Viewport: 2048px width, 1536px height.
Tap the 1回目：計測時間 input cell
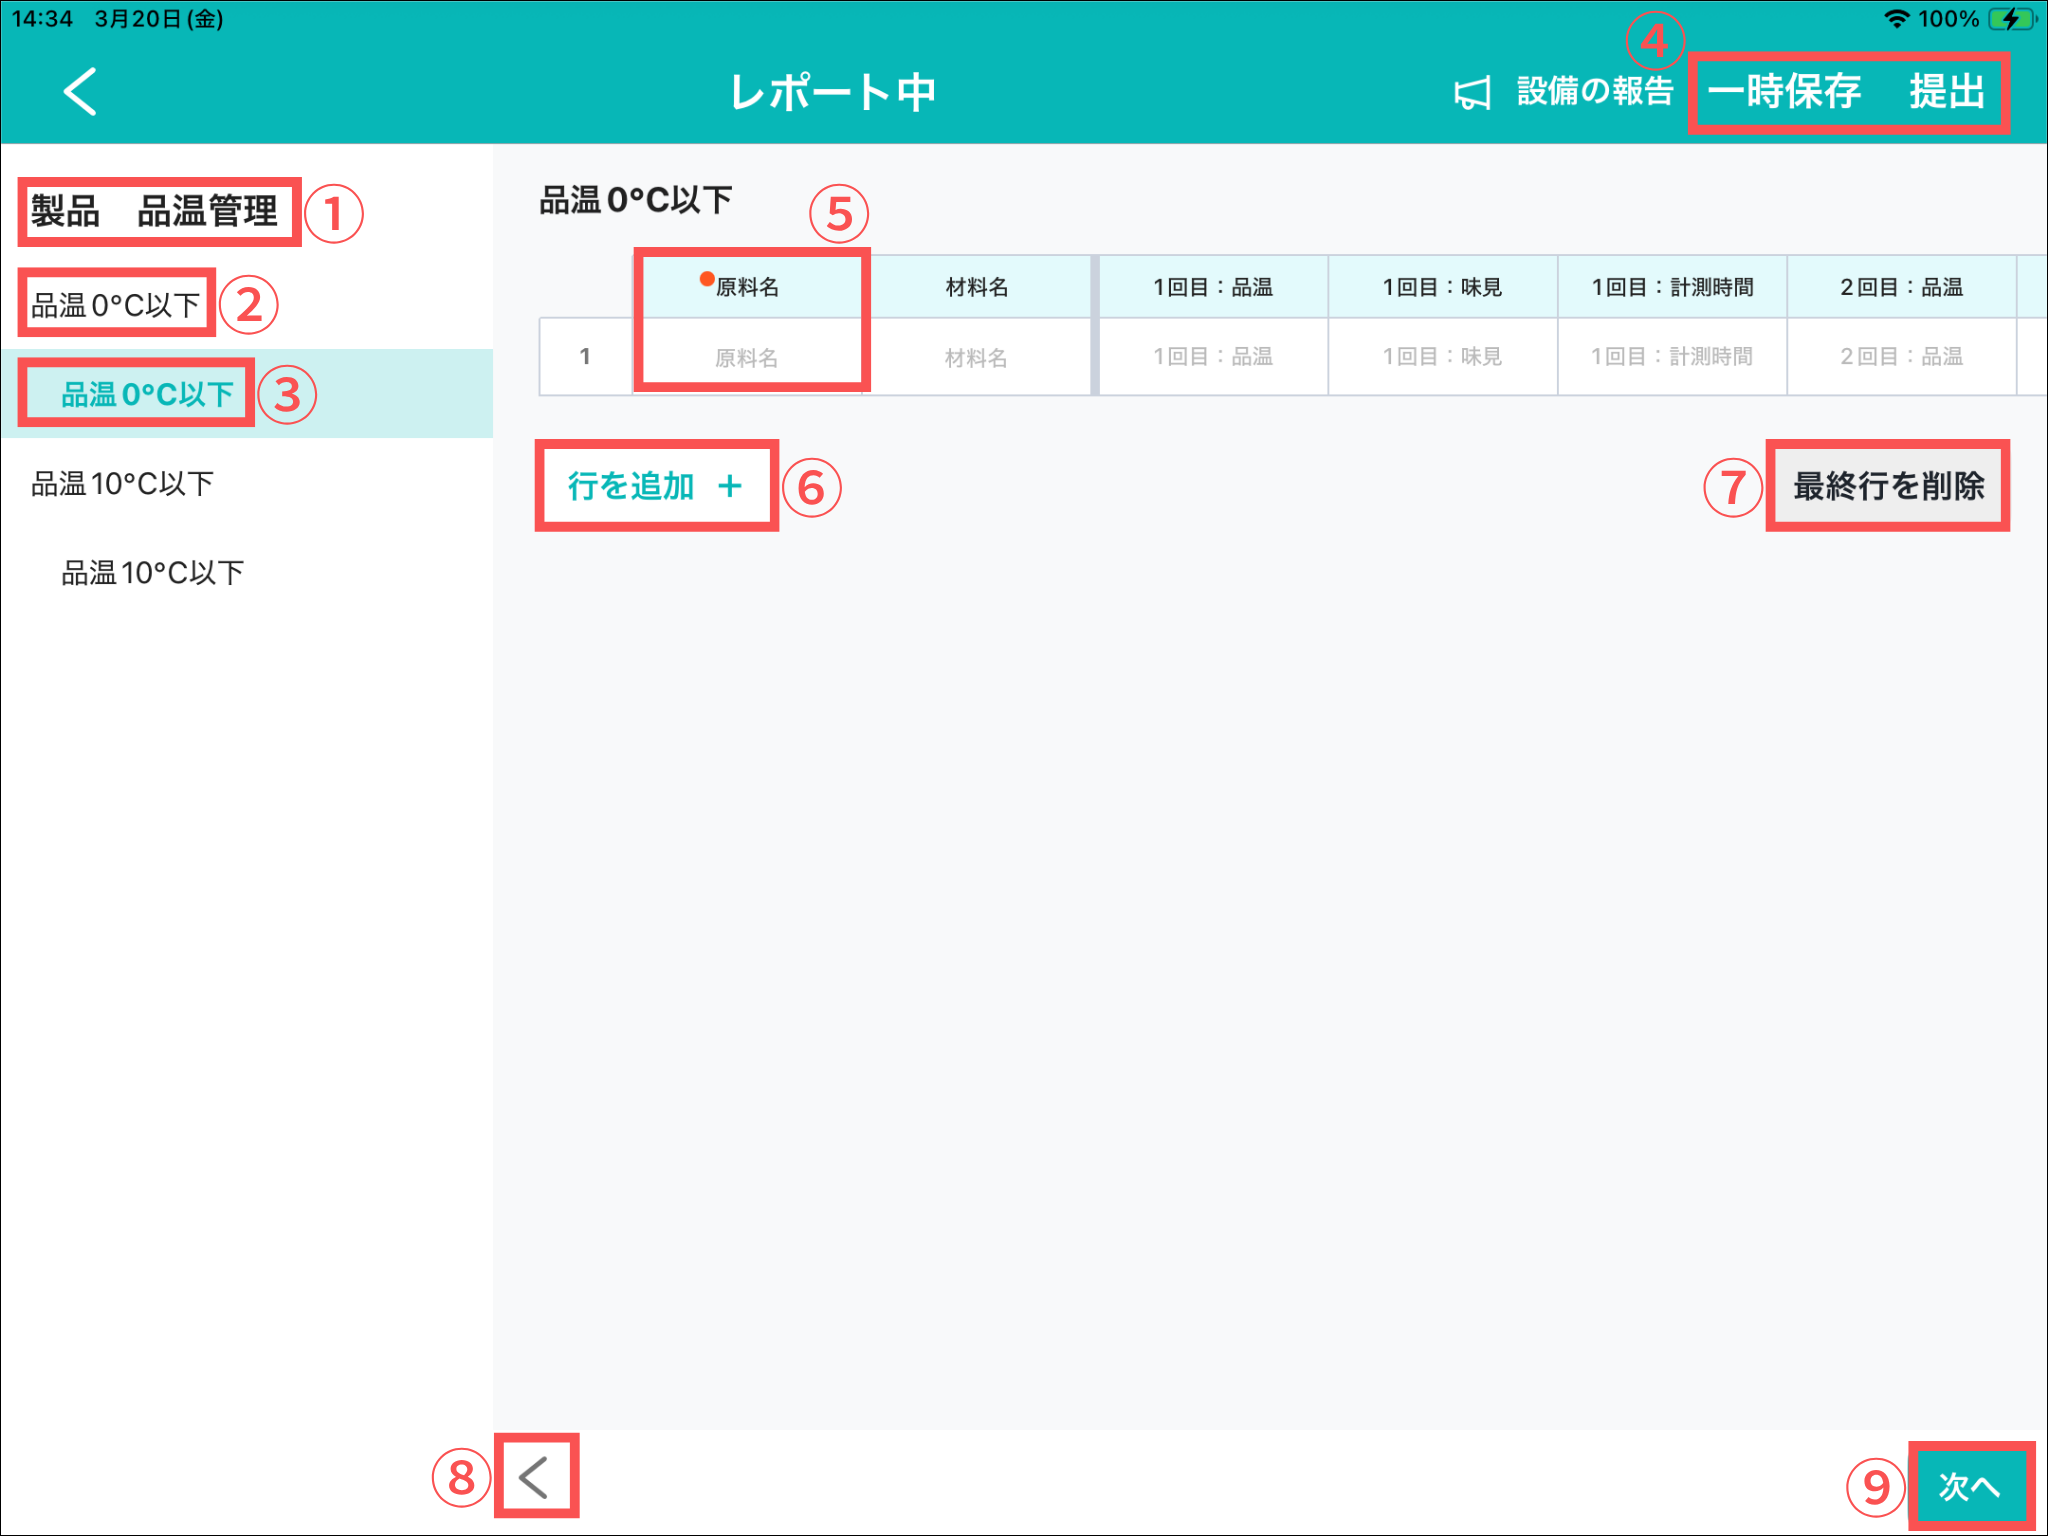tap(1671, 357)
